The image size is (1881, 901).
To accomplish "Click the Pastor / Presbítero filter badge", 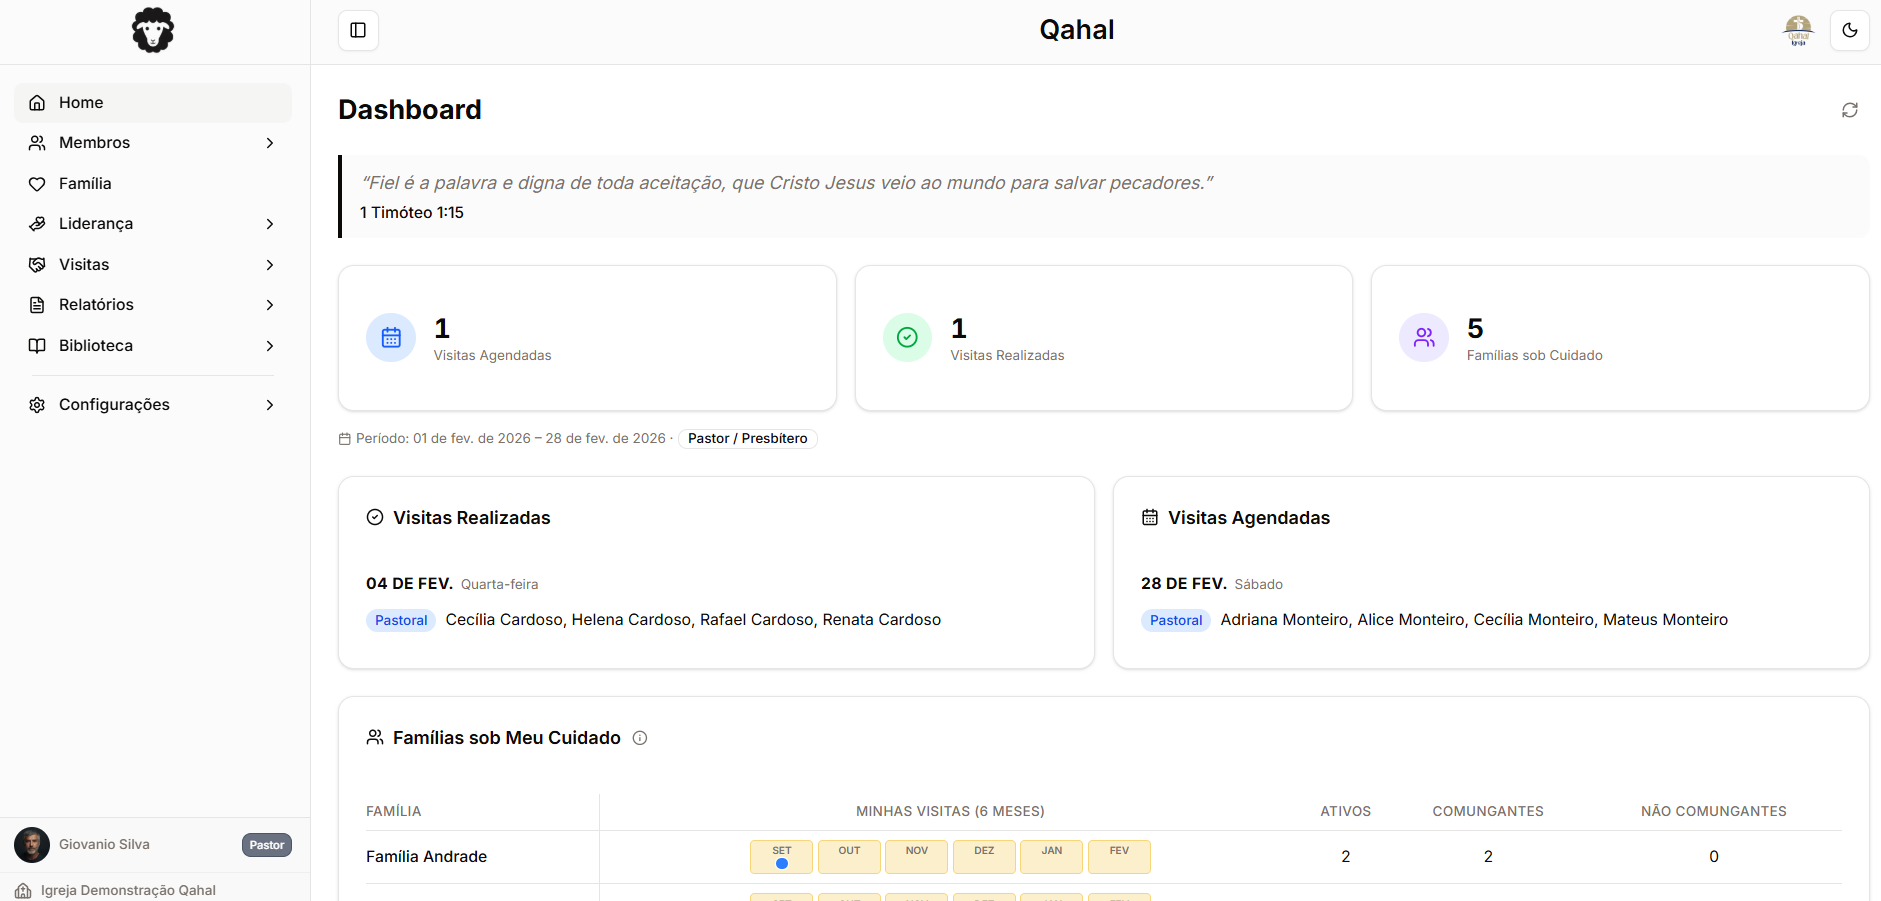I will pyautogui.click(x=747, y=438).
